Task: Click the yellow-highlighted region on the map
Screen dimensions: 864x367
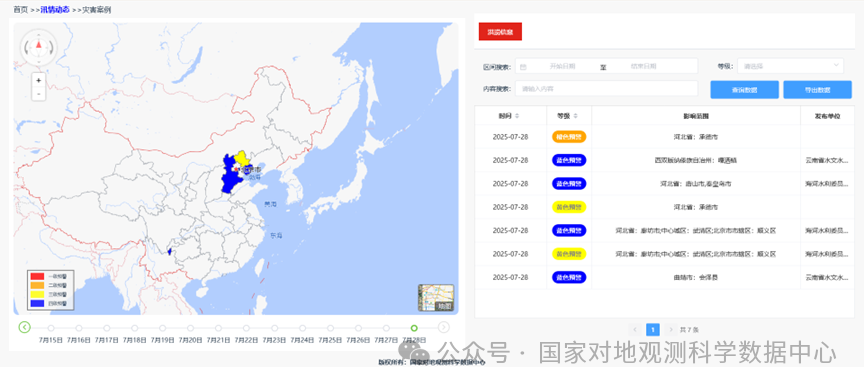Action: [241, 158]
